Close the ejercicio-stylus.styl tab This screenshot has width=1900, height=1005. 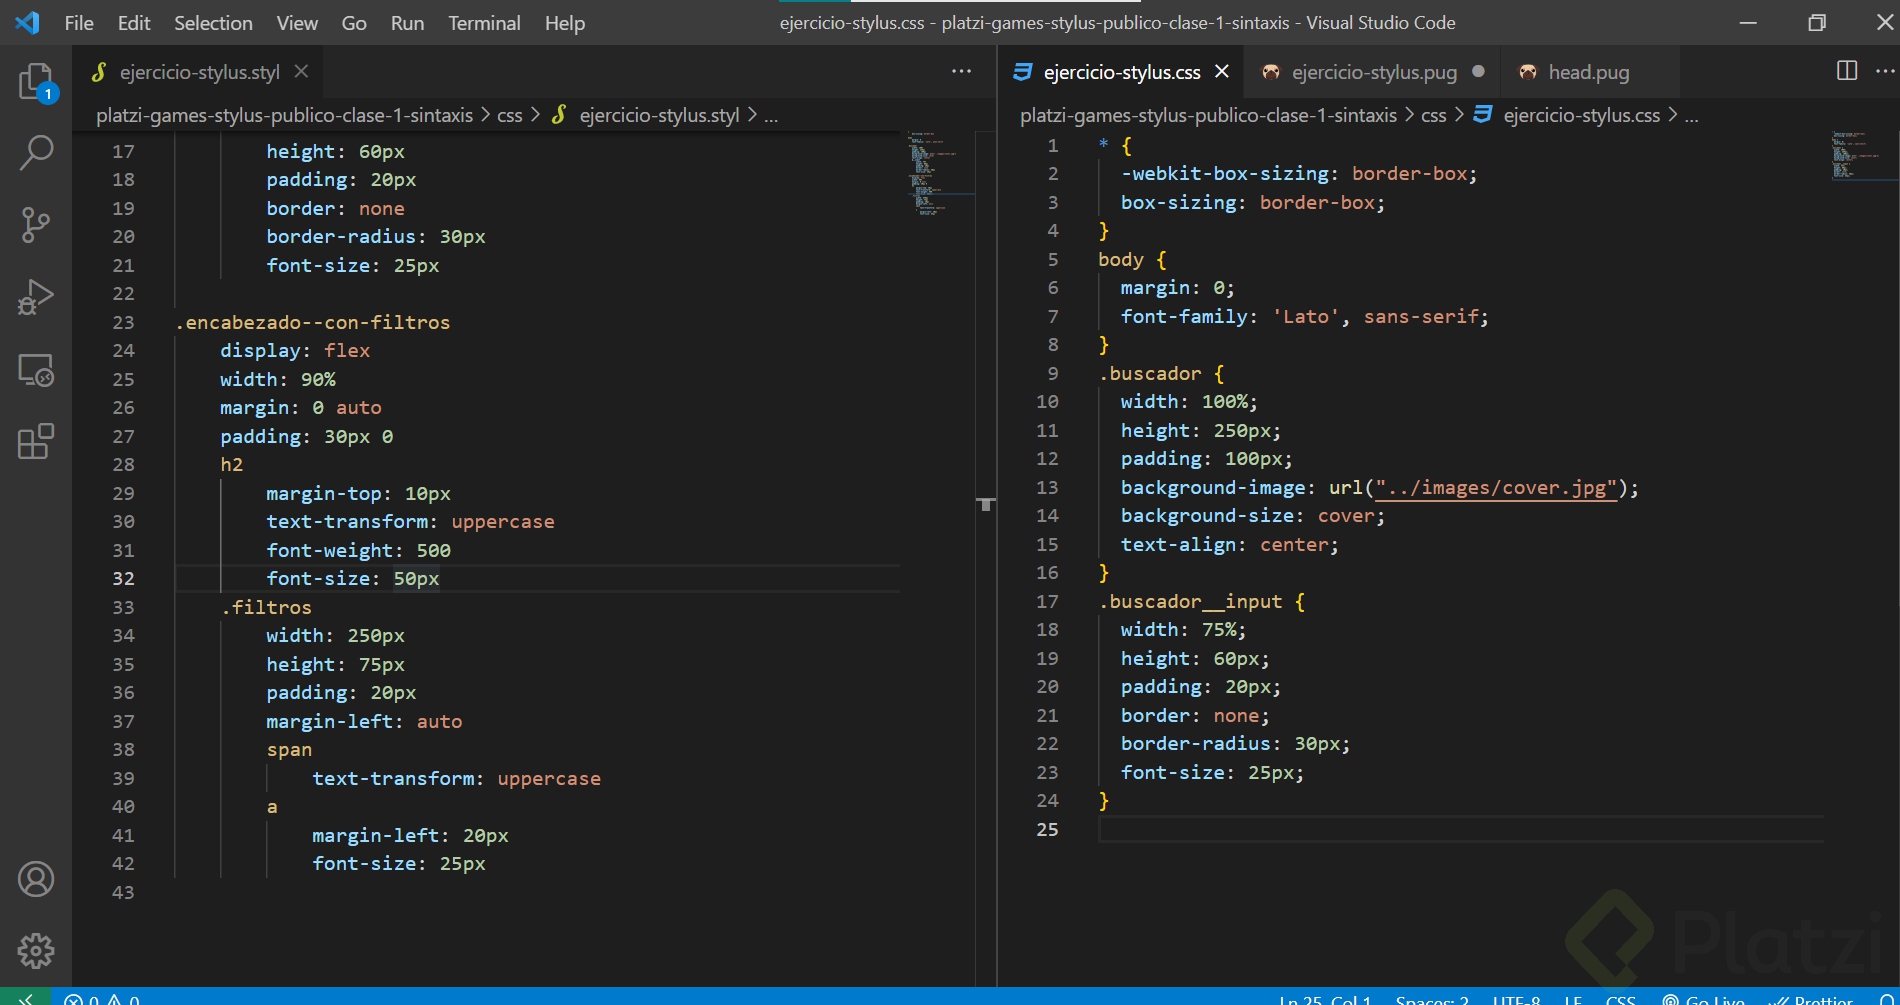(x=301, y=72)
